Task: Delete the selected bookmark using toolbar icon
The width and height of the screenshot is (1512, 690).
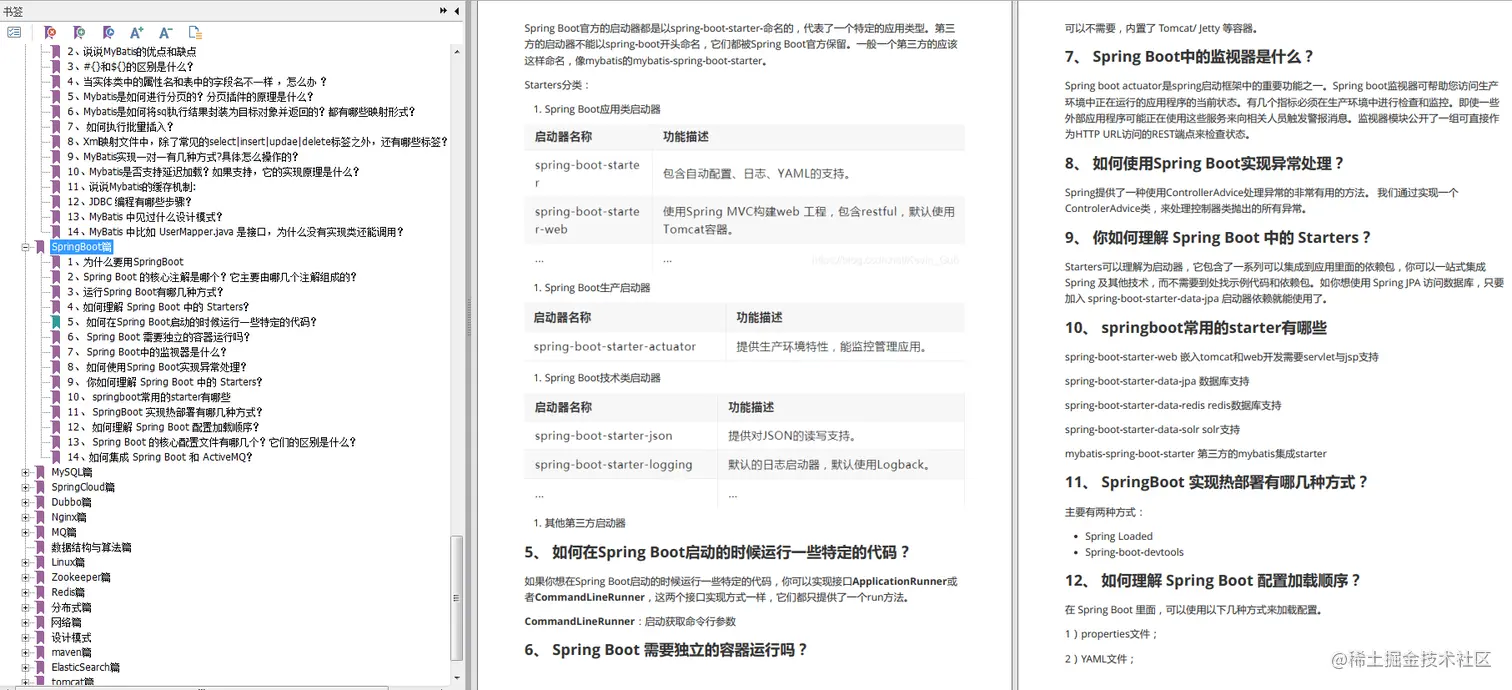Action: [x=50, y=32]
